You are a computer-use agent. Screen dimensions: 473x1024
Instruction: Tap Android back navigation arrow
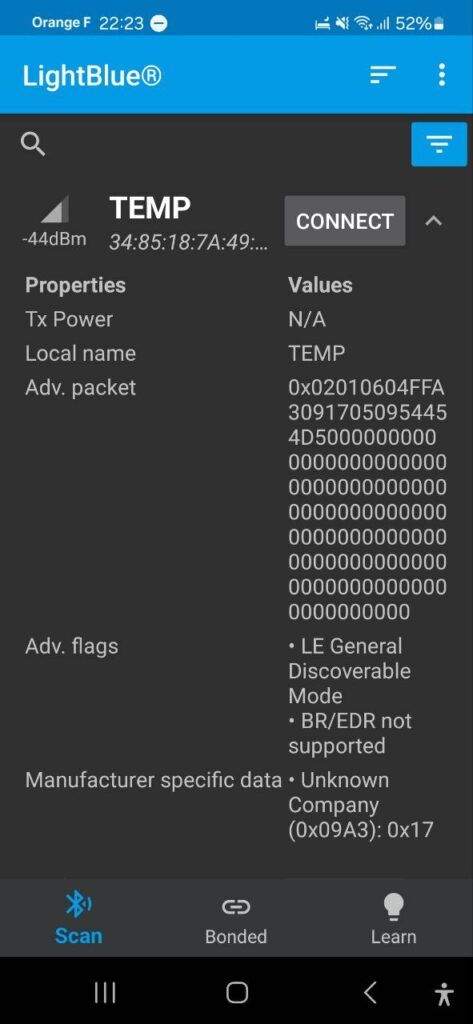[370, 993]
